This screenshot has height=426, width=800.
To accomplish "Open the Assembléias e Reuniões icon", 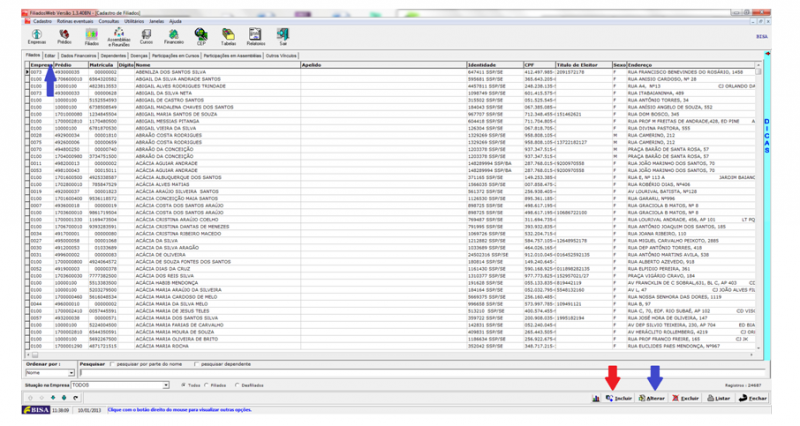I will [x=118, y=38].
